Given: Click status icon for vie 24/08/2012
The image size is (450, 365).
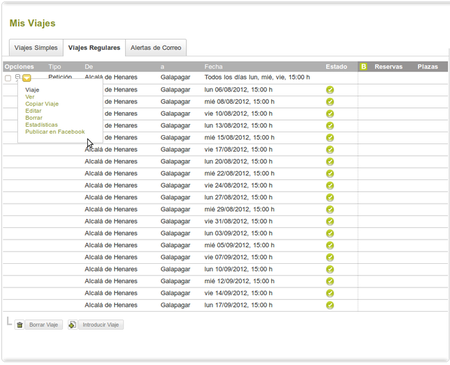Looking at the screenshot, I should [330, 186].
